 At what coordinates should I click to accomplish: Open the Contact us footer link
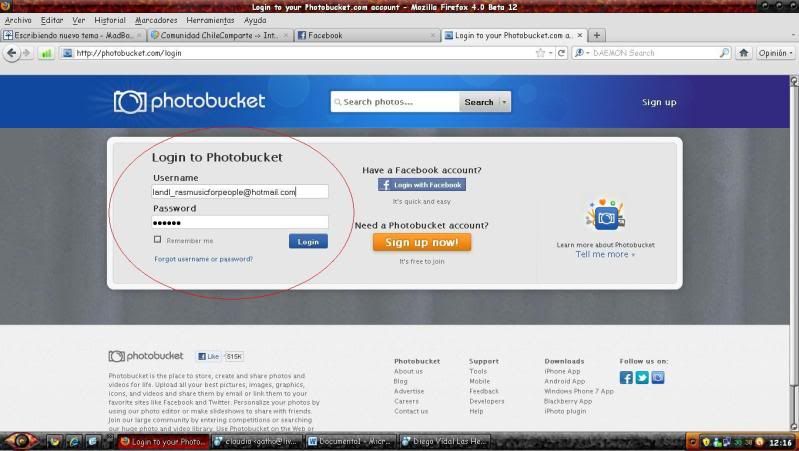point(411,411)
